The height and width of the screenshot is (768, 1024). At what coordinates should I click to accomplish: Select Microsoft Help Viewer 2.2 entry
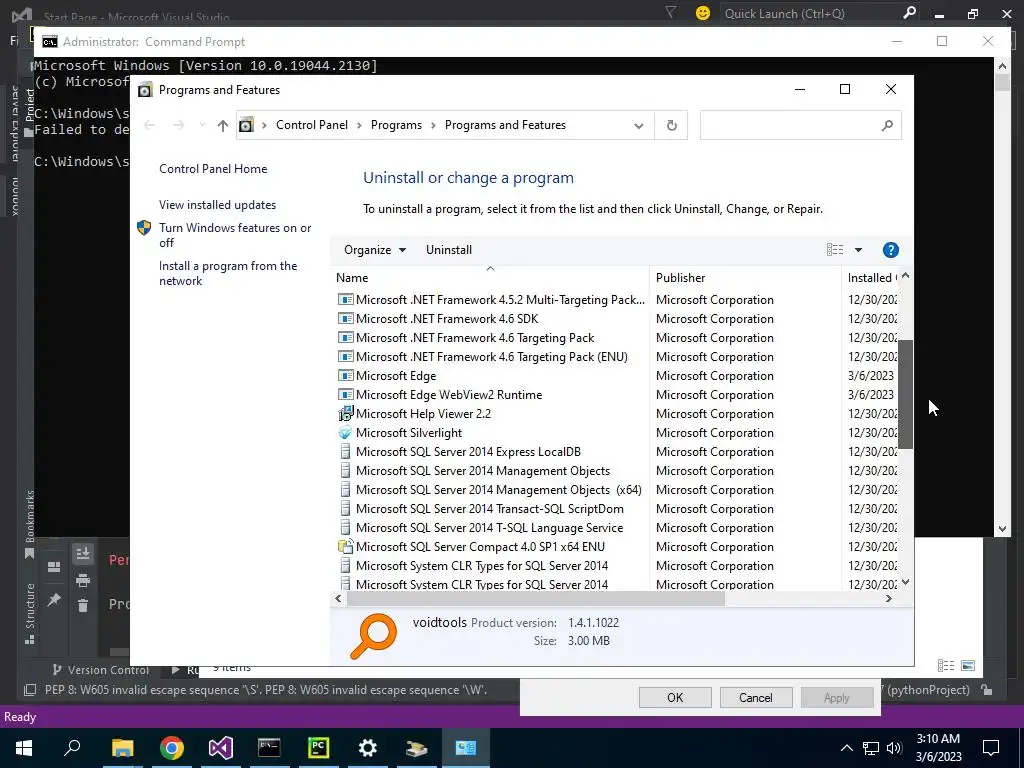coord(423,413)
